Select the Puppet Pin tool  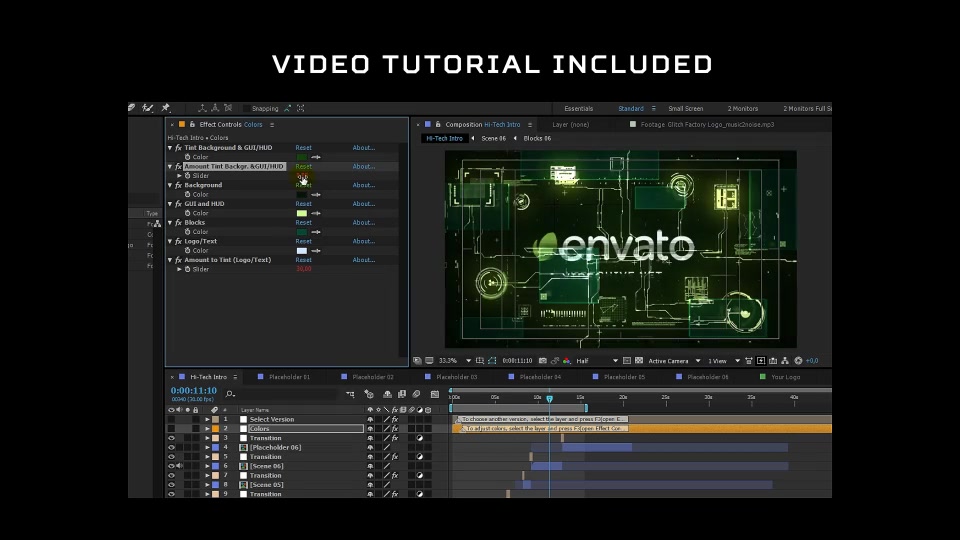(x=165, y=108)
